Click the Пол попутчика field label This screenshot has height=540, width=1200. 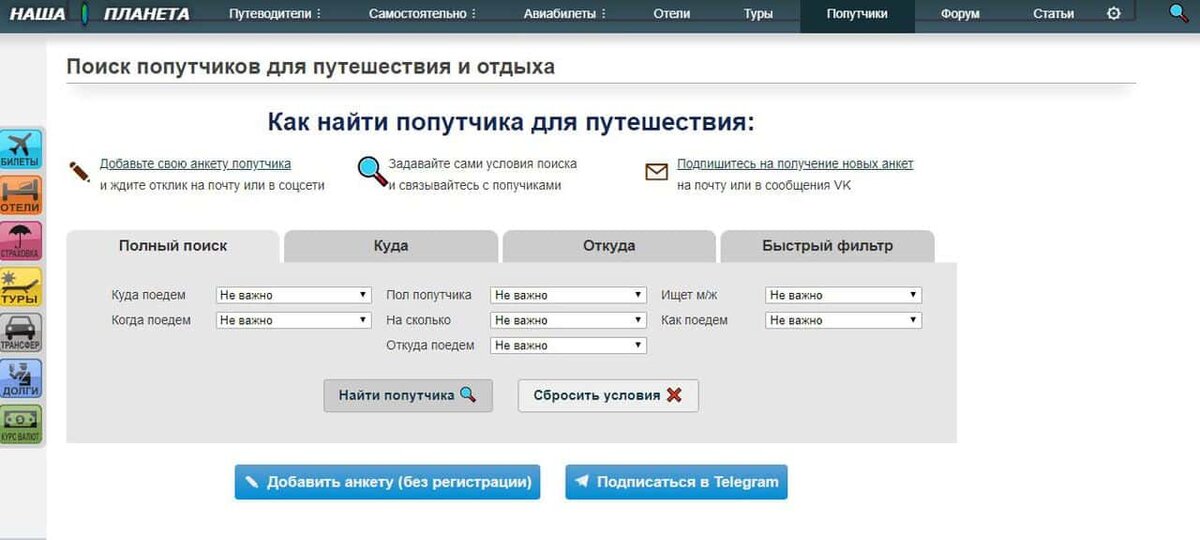(429, 295)
